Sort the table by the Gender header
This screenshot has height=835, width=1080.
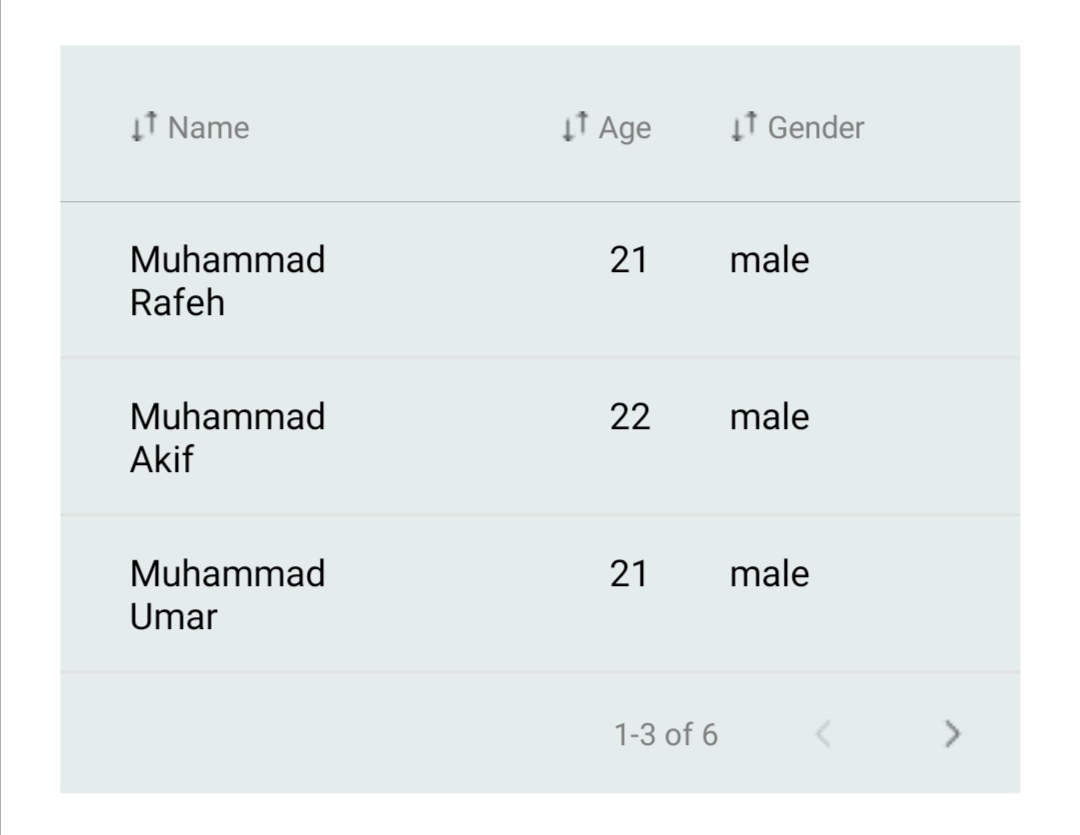point(815,128)
